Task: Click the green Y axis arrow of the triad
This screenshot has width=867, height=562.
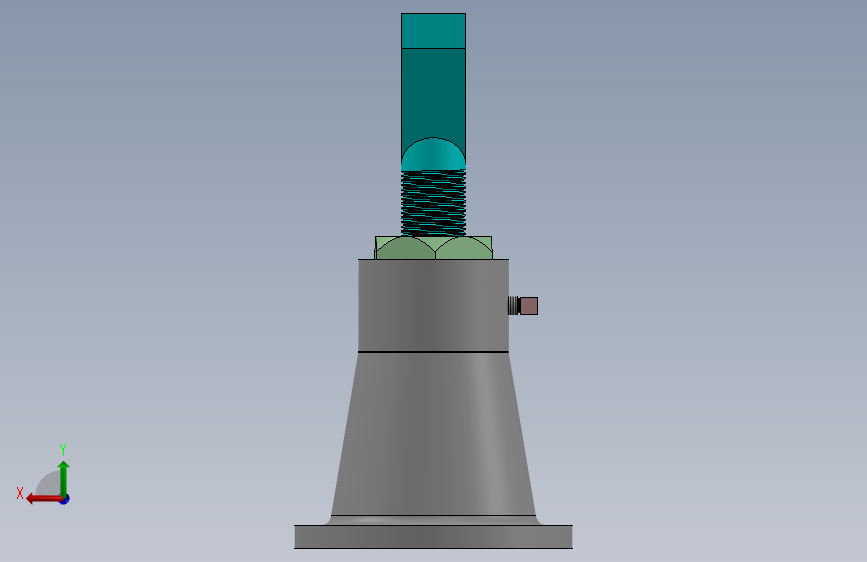Action: tap(64, 478)
